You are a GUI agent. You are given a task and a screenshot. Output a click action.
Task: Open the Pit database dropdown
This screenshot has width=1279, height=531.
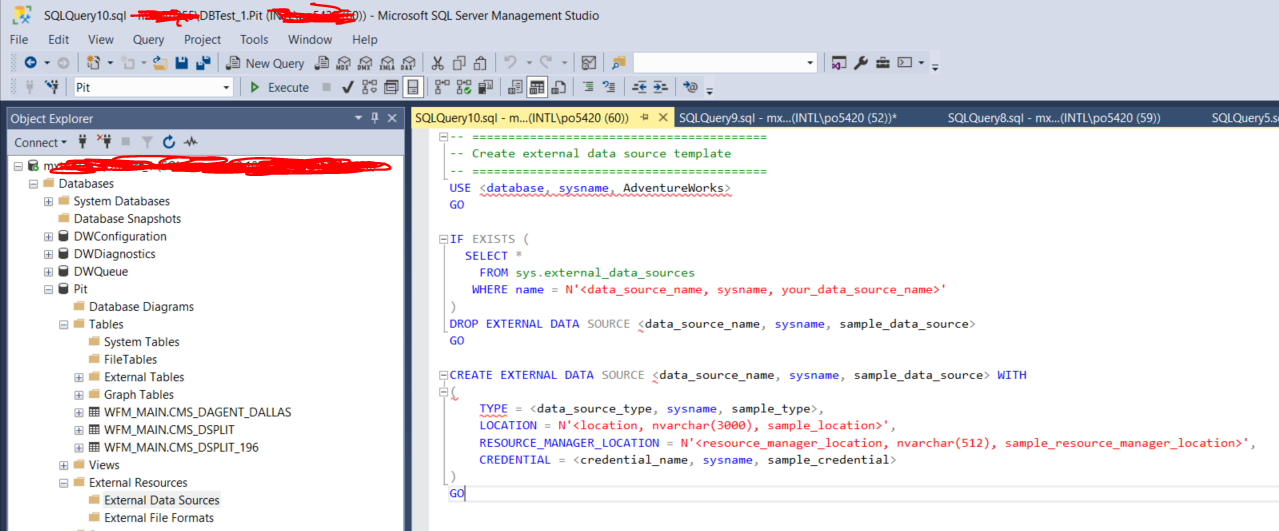coord(226,87)
